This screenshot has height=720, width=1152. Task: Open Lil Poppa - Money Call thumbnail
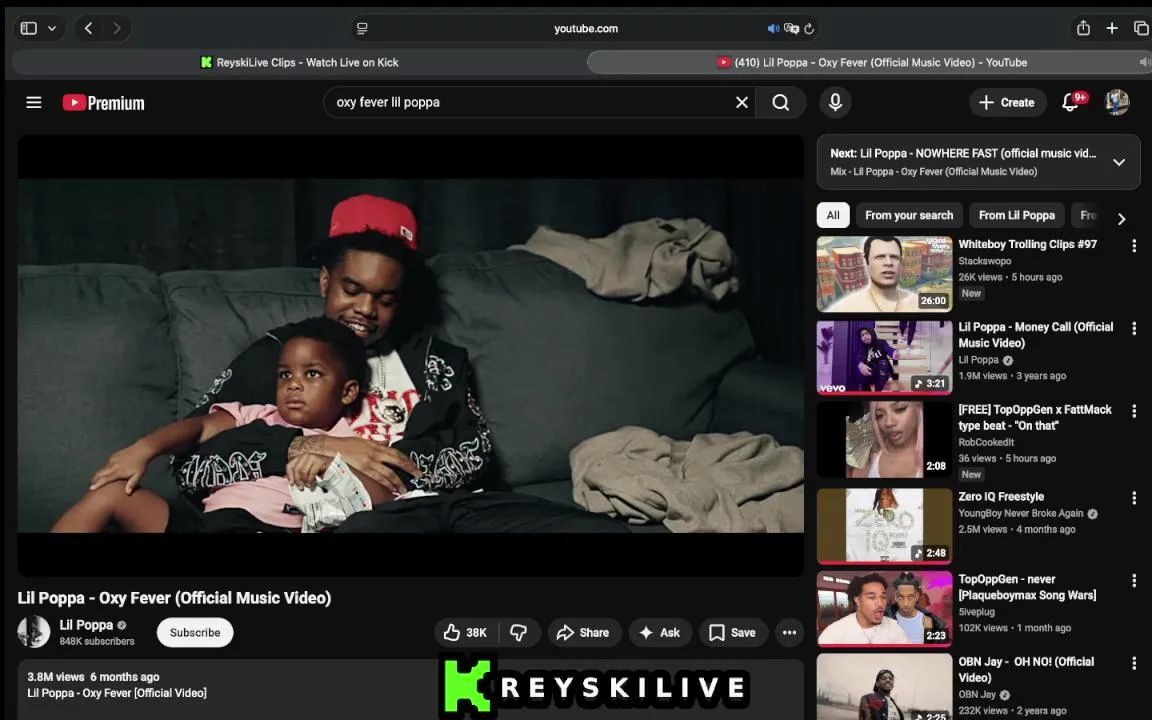point(885,357)
